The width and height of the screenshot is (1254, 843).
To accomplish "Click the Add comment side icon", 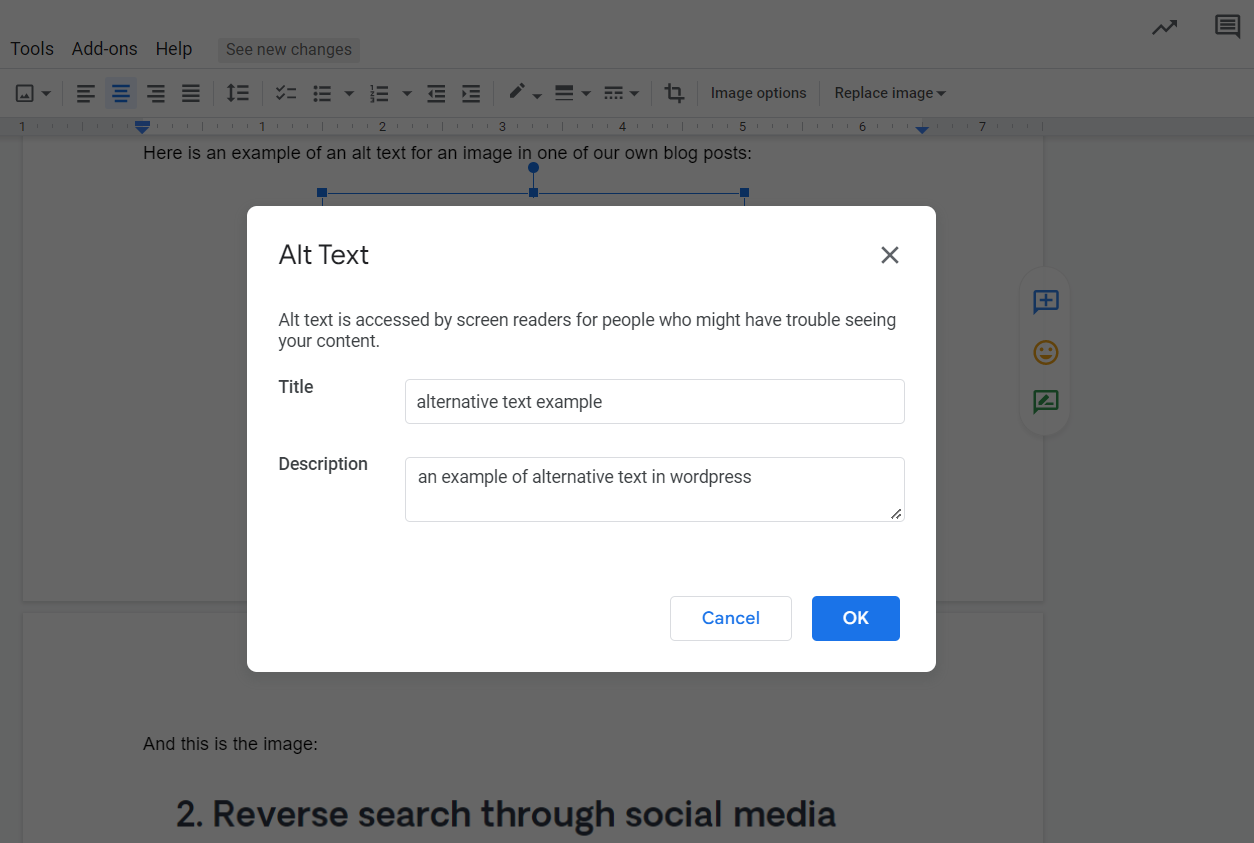I will click(x=1046, y=302).
